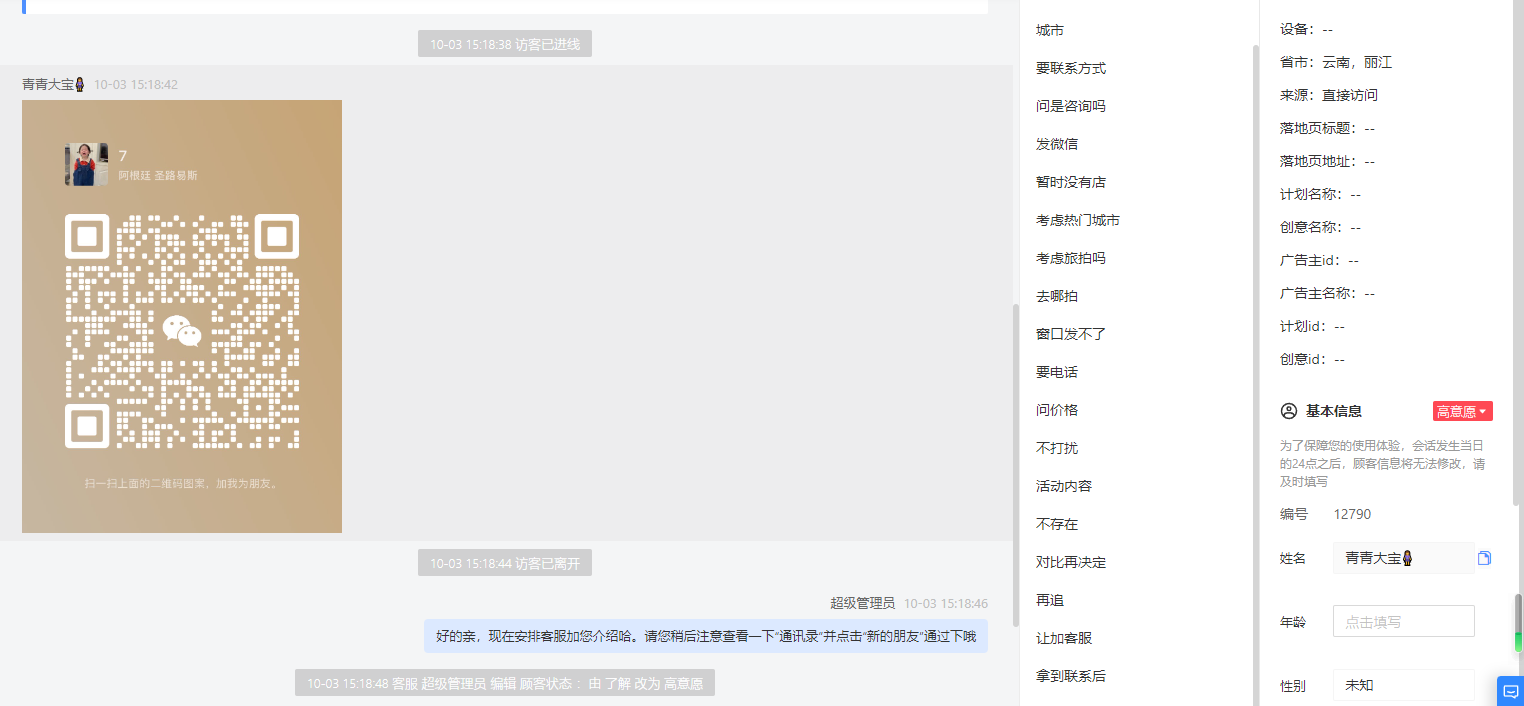
Task: Focus the 年龄 input field
Action: click(x=1403, y=621)
